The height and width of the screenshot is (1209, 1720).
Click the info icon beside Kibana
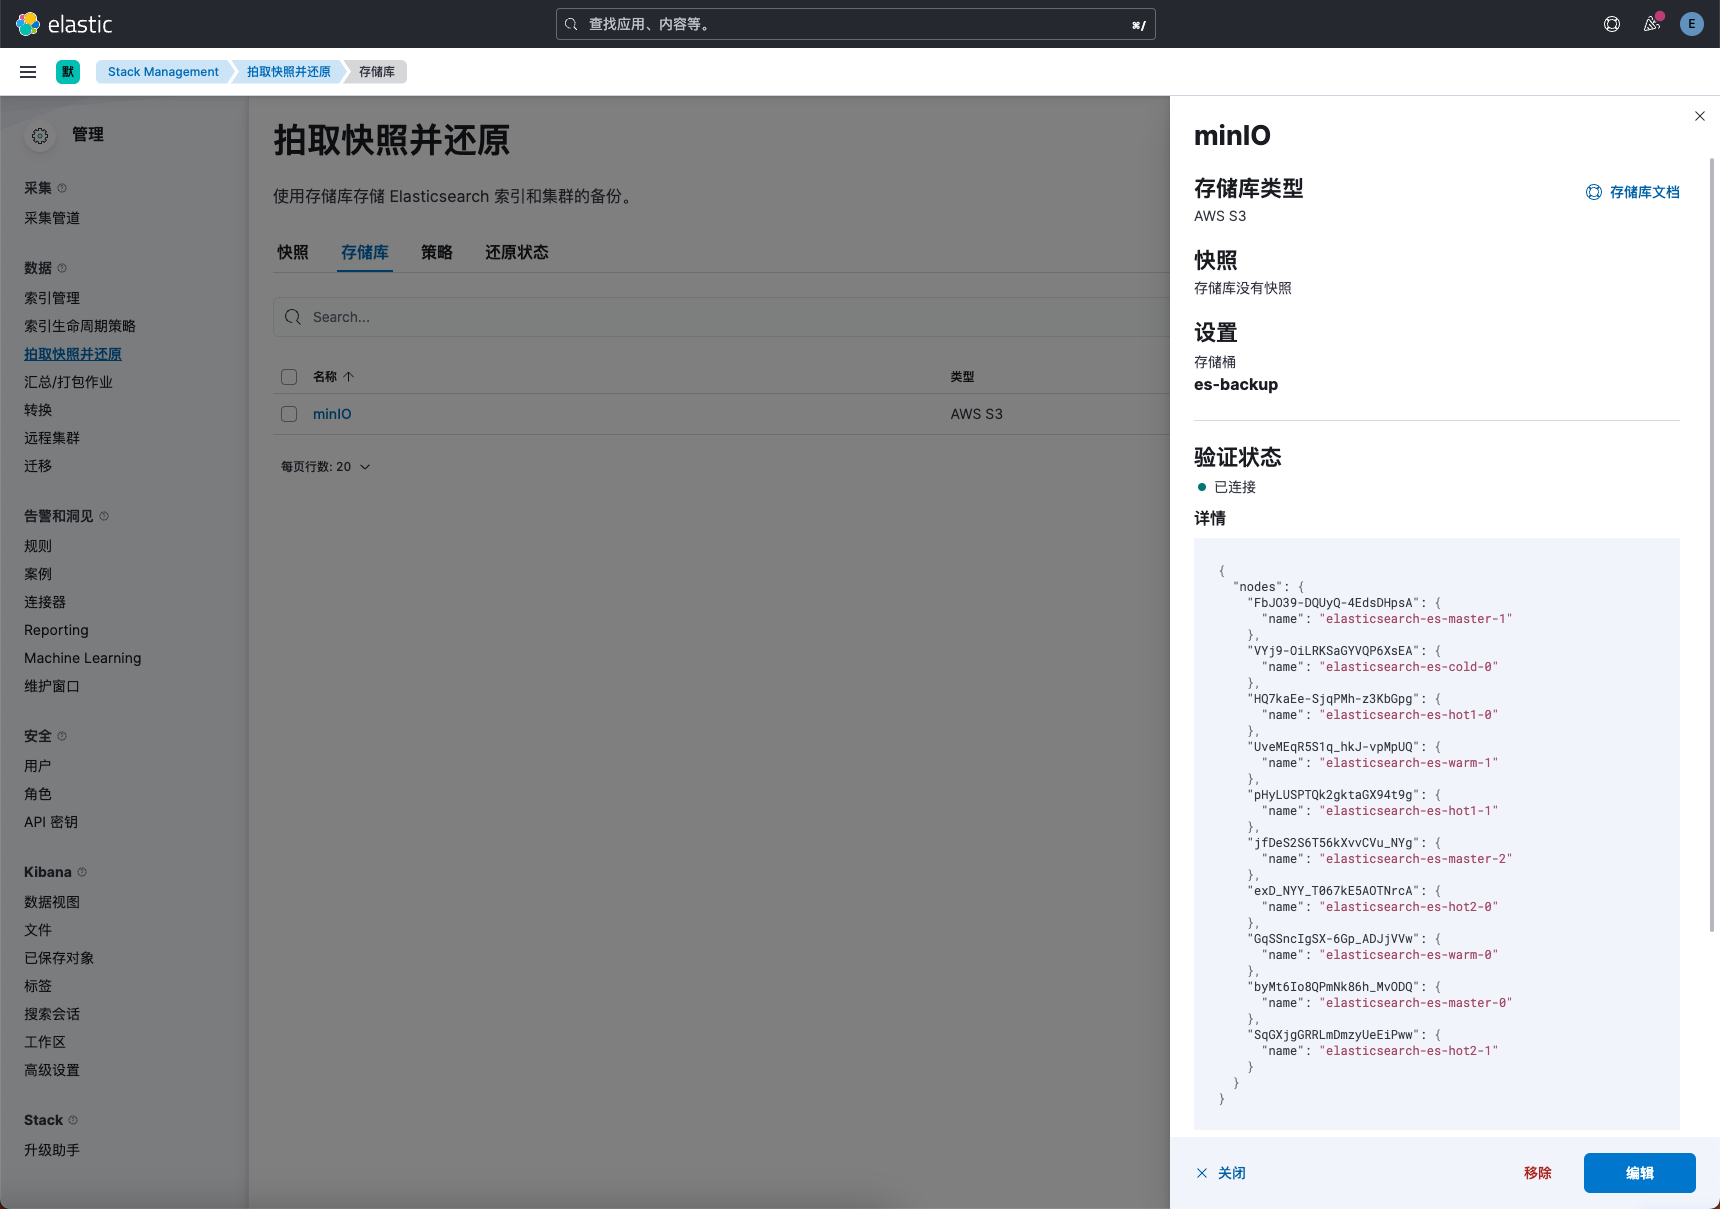(x=82, y=872)
